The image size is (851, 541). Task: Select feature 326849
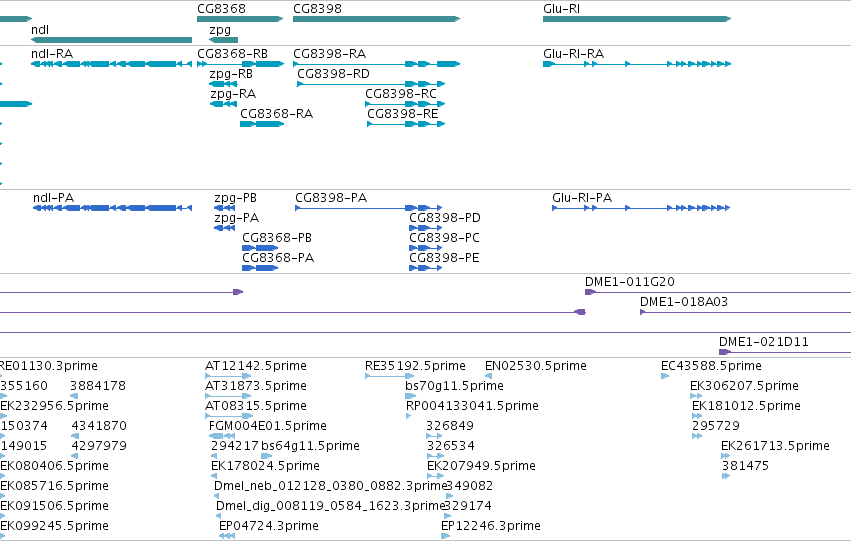pos(450,427)
